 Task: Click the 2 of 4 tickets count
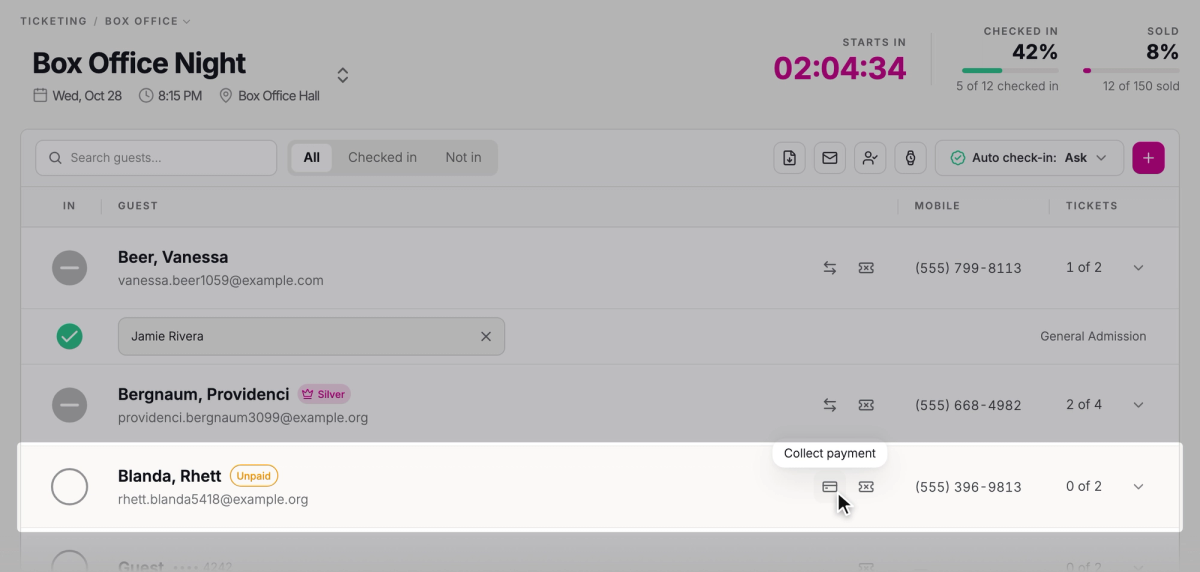coord(1084,405)
